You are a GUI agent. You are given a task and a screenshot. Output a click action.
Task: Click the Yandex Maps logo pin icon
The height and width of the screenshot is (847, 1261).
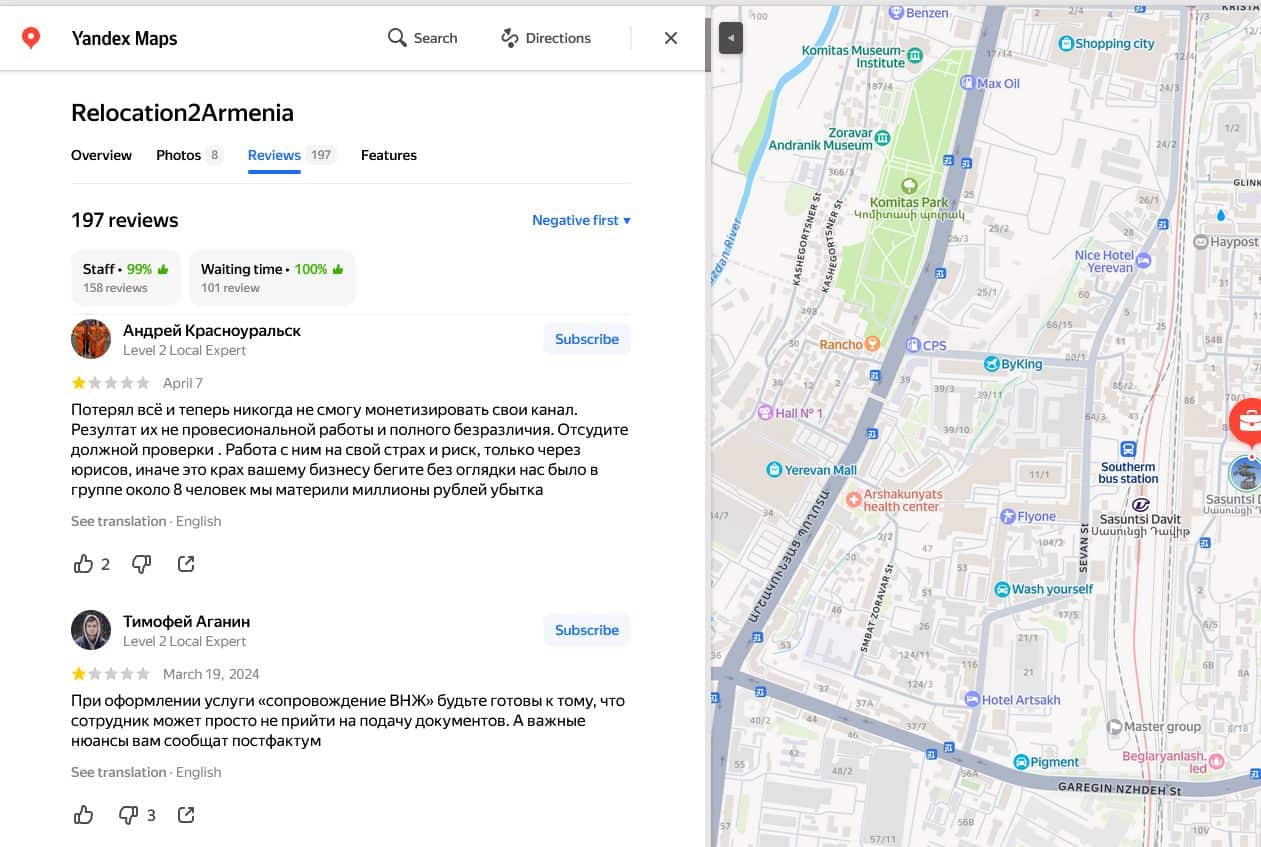(31, 38)
